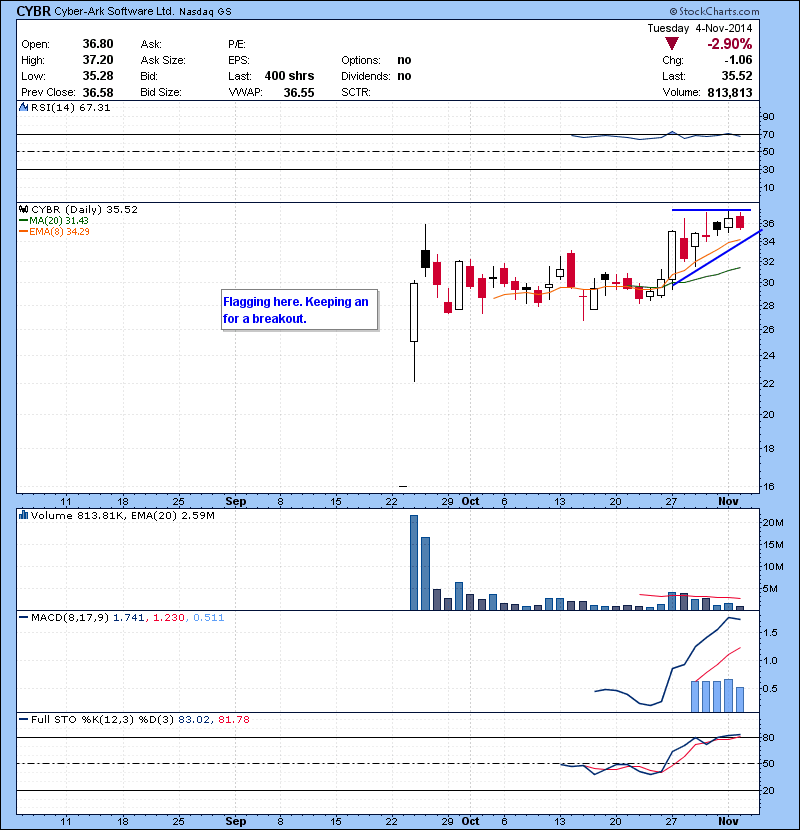Click the 20M volume axis label
The width and height of the screenshot is (800, 830).
[772, 522]
